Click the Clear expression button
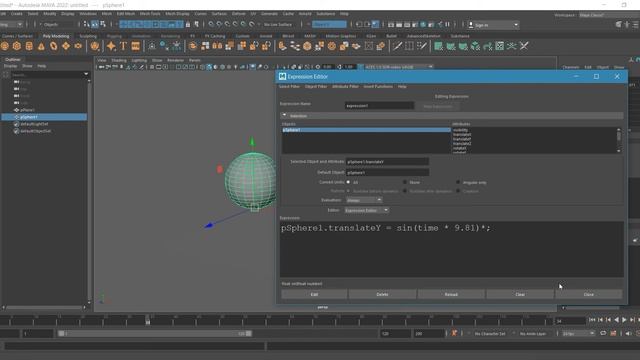This screenshot has height=360, width=640. point(520,294)
